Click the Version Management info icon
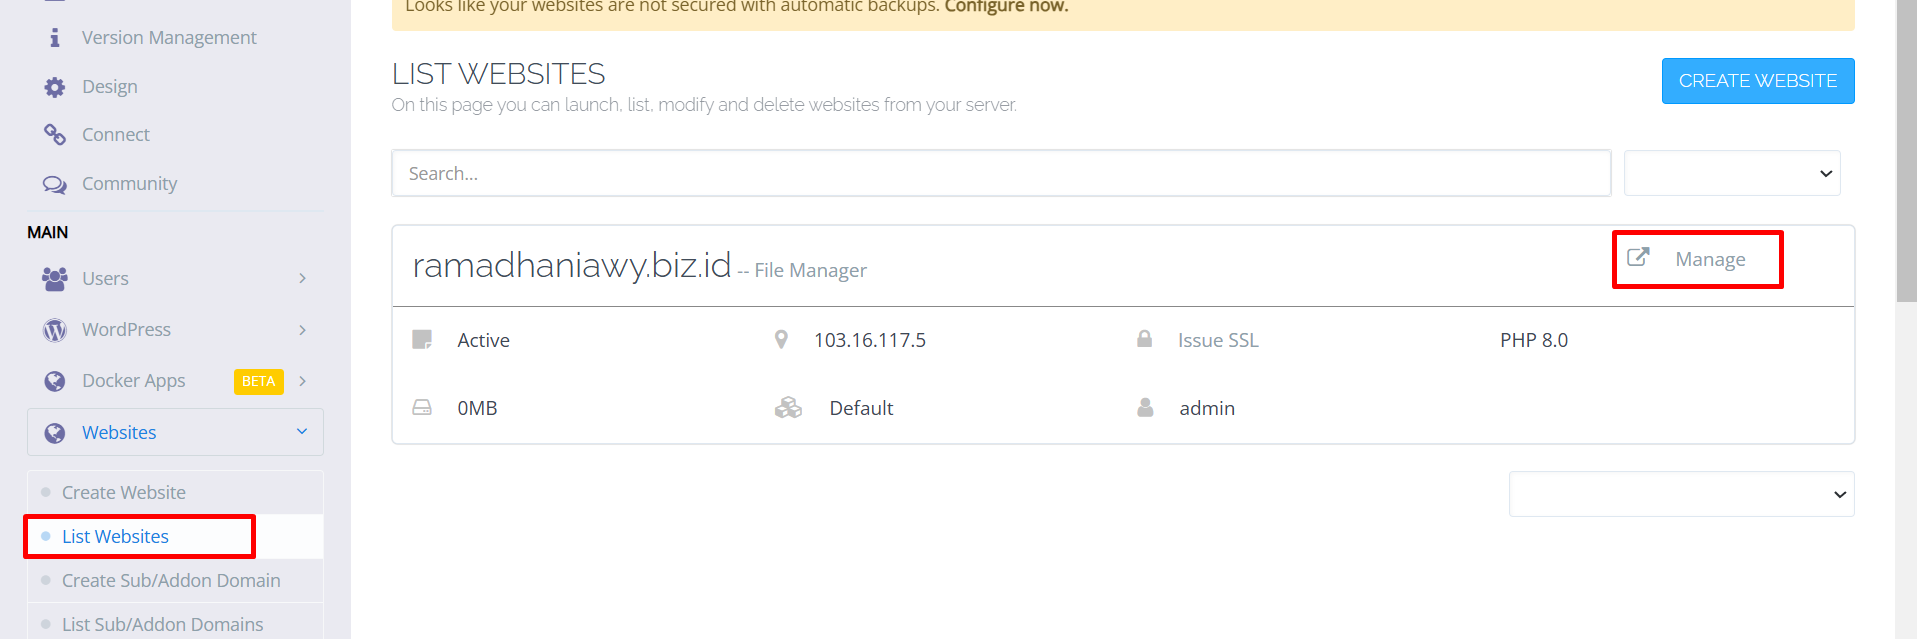This screenshot has width=1917, height=639. tap(55, 38)
